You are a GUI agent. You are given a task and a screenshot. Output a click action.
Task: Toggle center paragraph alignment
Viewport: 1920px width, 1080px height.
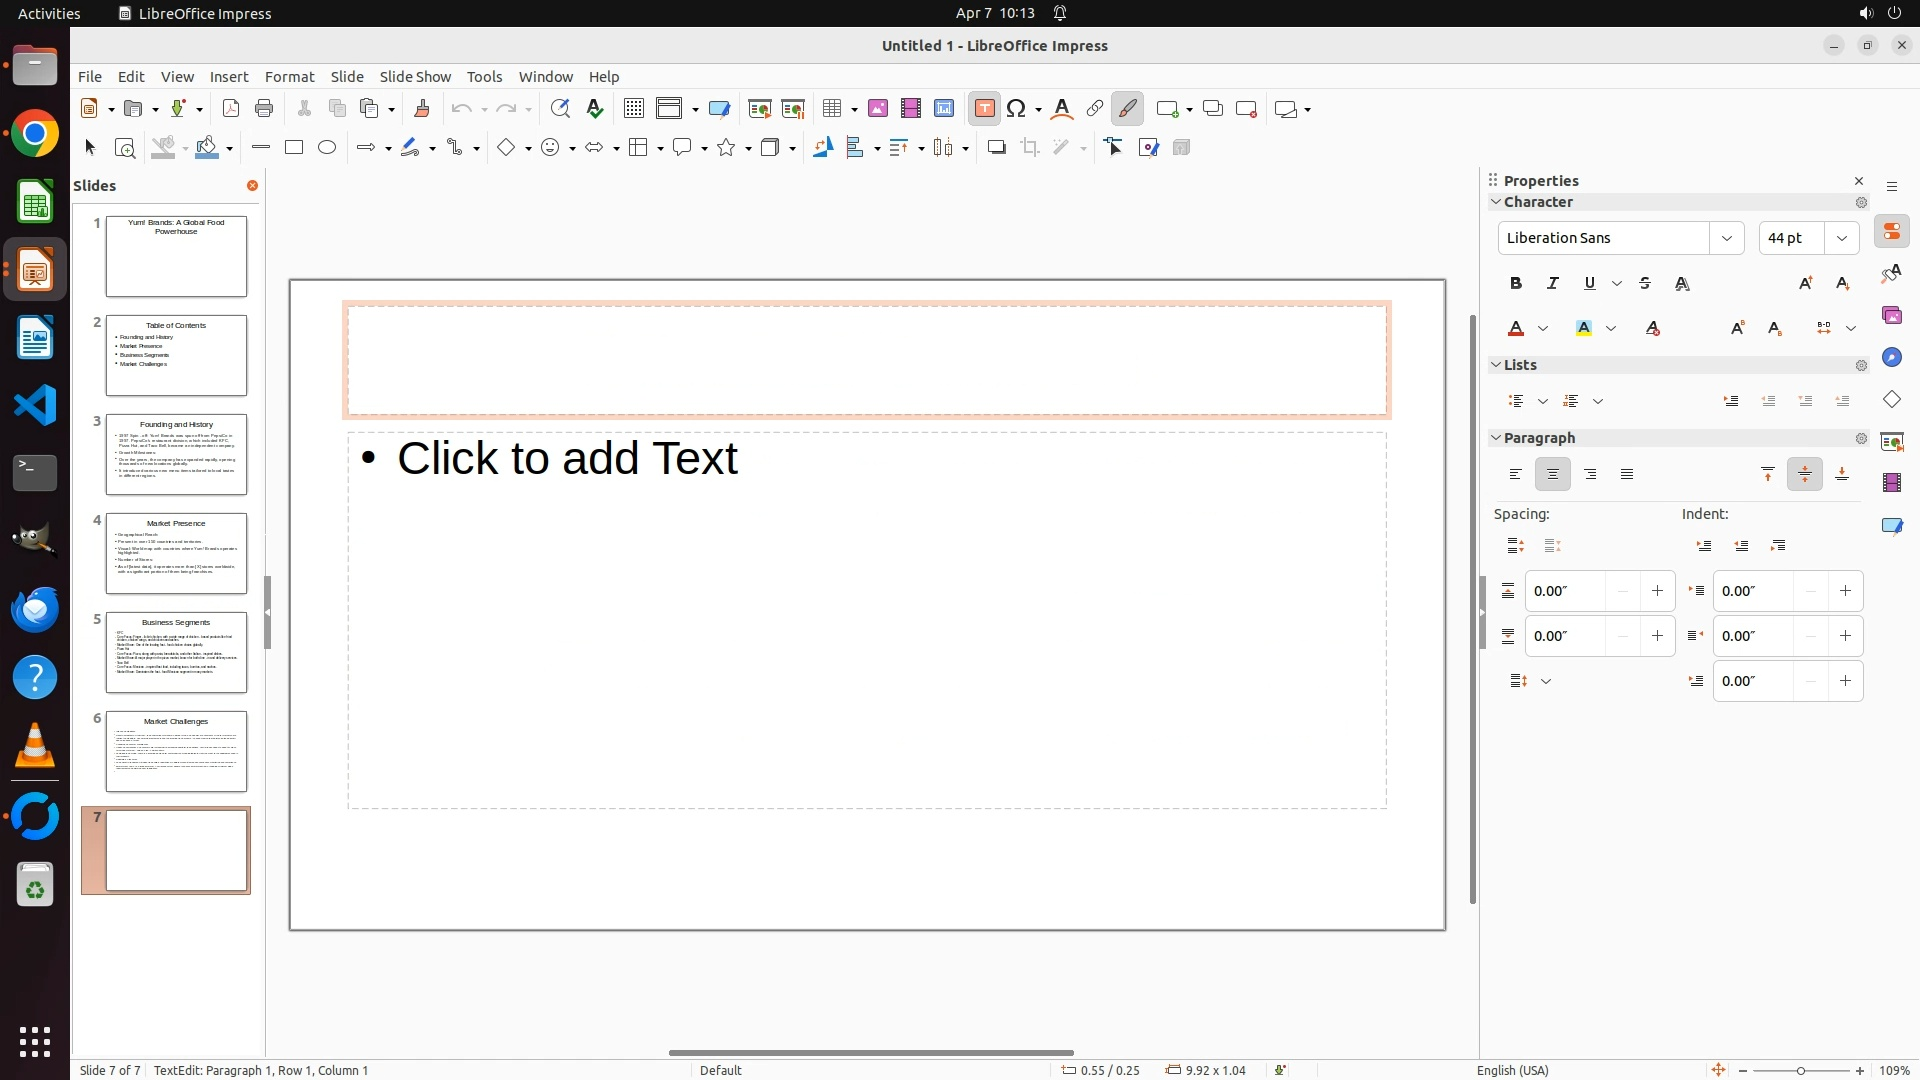click(x=1553, y=475)
